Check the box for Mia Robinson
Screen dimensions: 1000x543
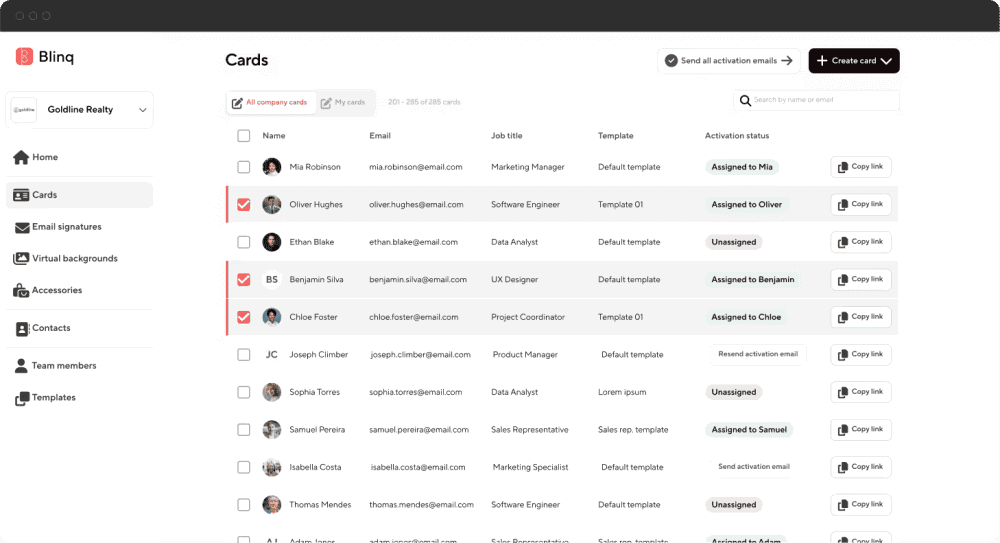coord(244,167)
